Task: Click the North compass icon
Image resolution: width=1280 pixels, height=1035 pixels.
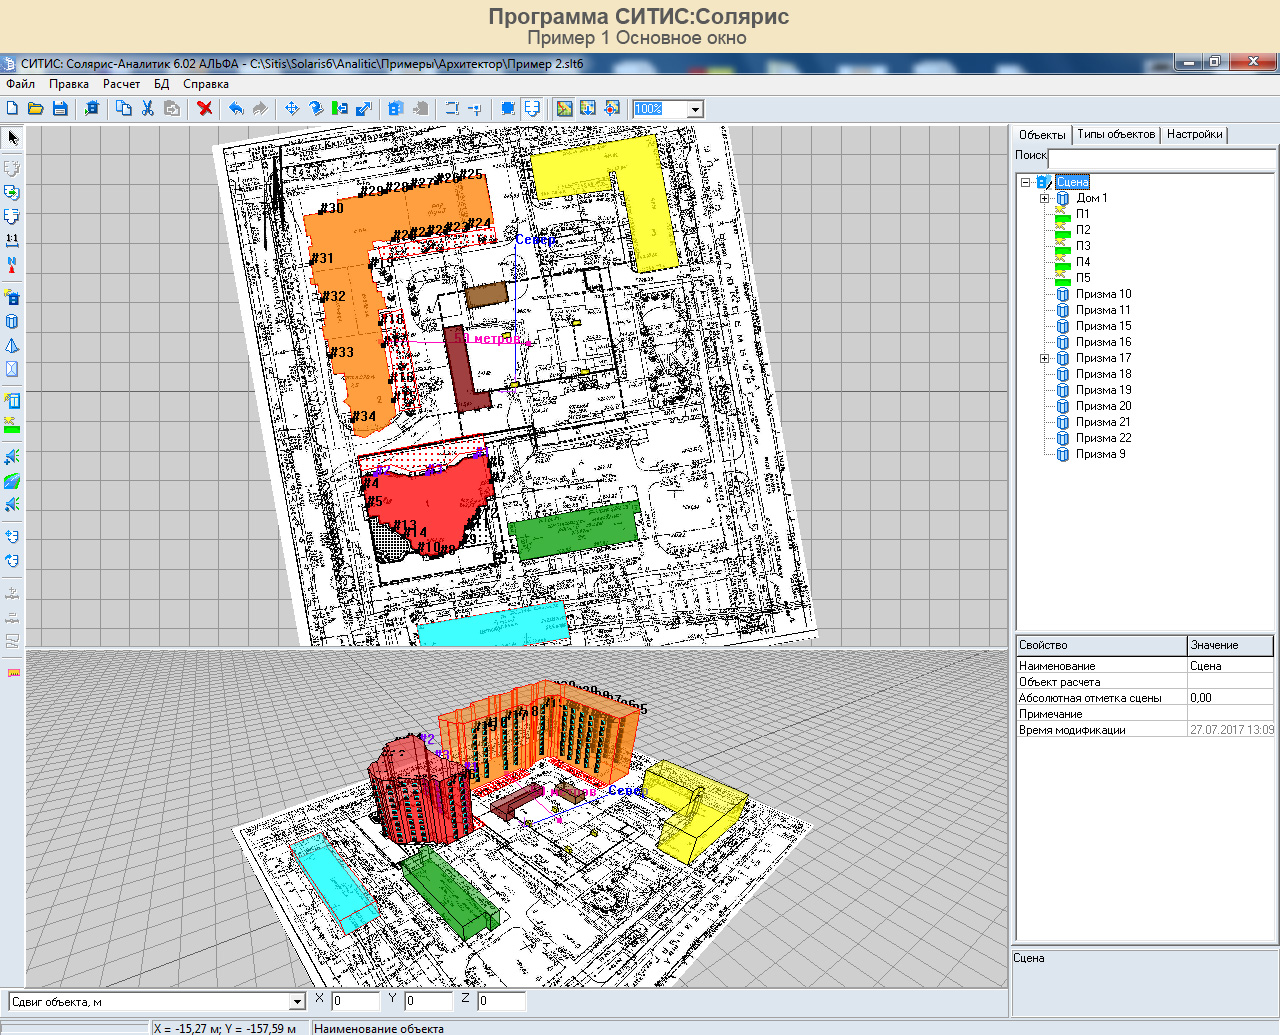Action: 12,265
